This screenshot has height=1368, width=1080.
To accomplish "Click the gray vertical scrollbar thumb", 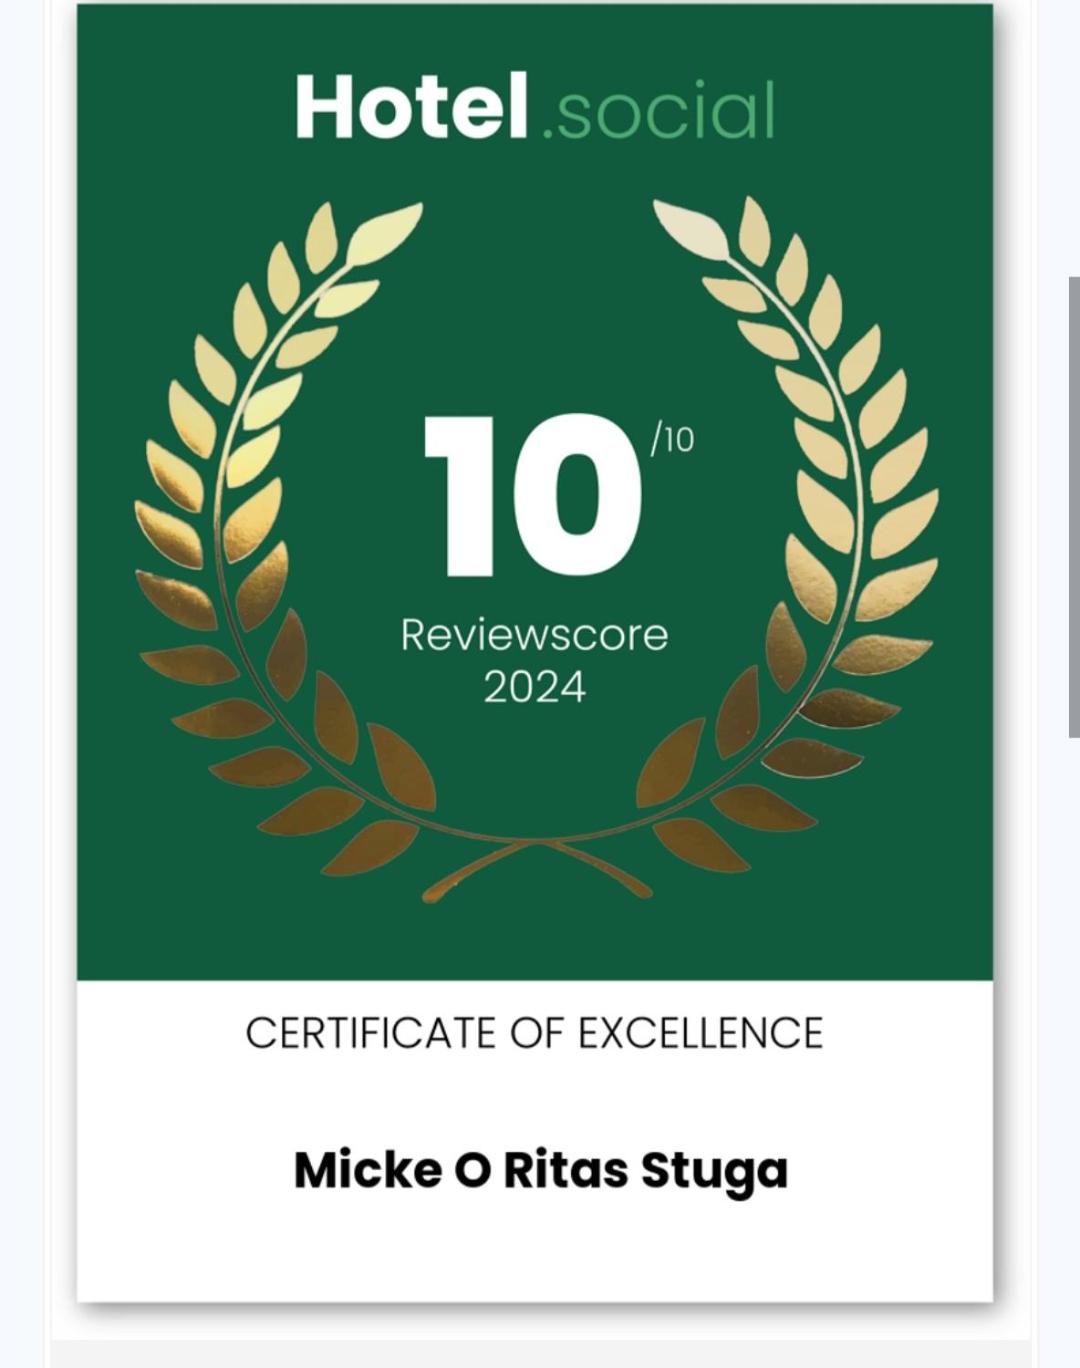I will pyautogui.click(x=1074, y=507).
